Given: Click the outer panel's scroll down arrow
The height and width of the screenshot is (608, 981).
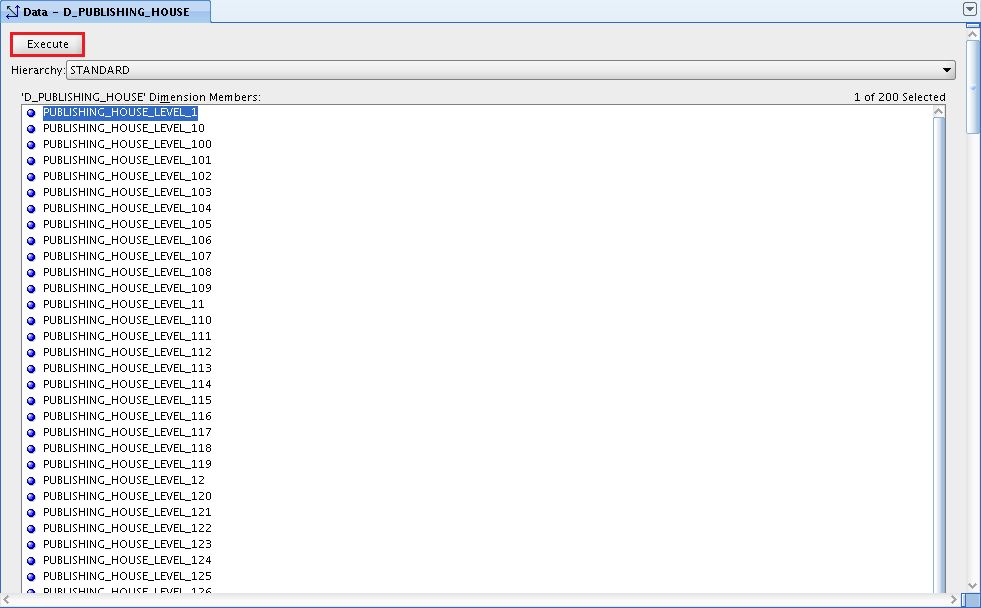Looking at the screenshot, I should [x=972, y=586].
